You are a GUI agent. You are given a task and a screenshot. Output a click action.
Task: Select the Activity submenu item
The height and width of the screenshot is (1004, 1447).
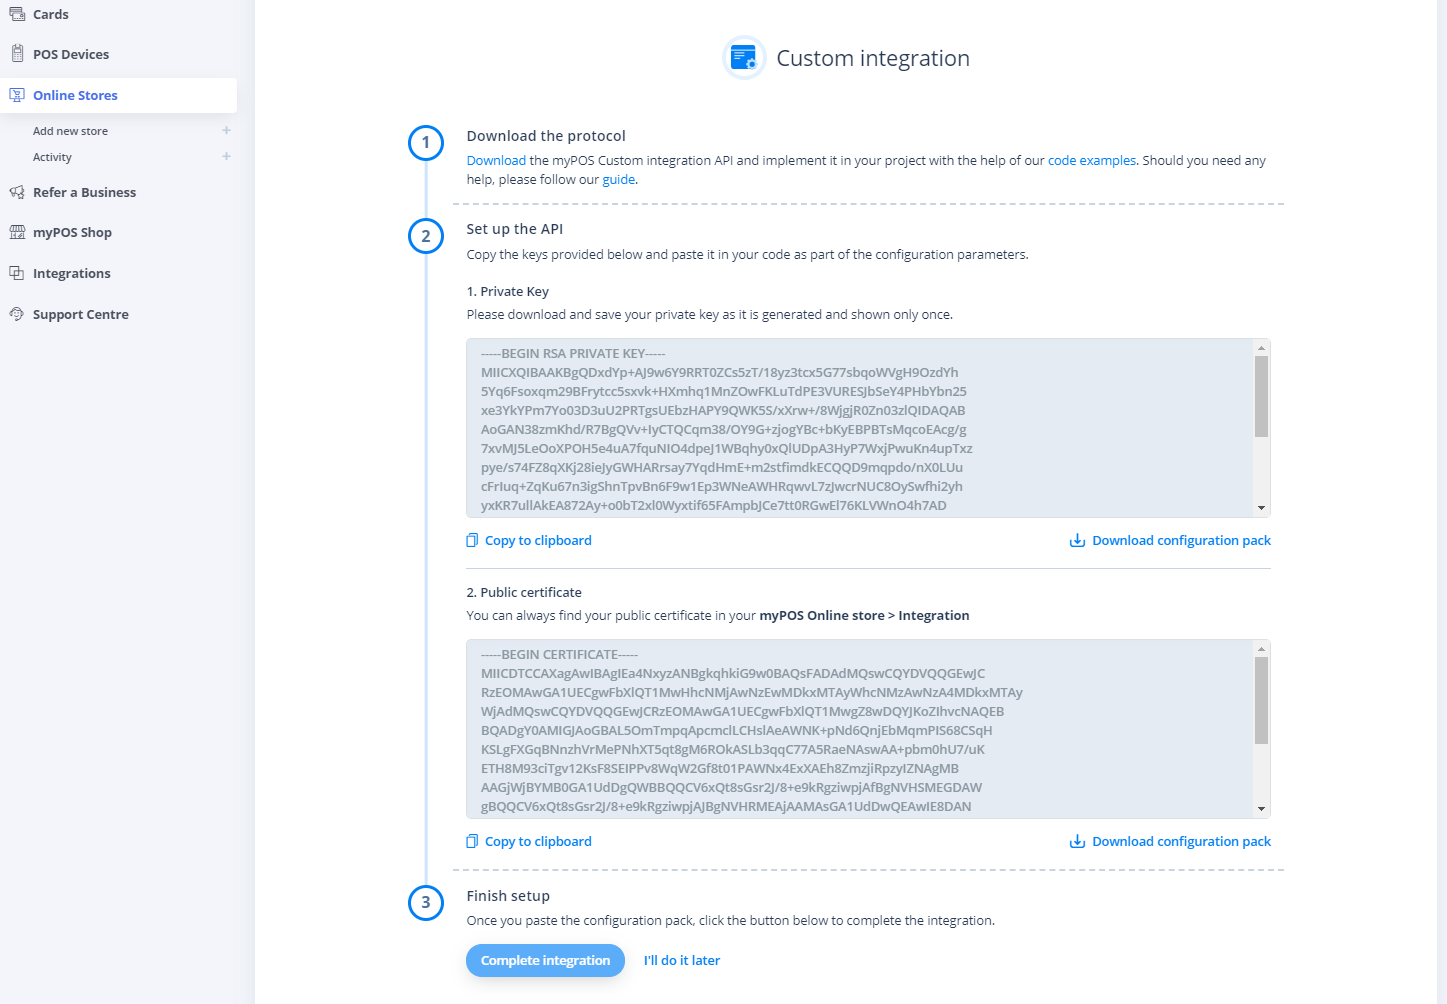click(52, 157)
